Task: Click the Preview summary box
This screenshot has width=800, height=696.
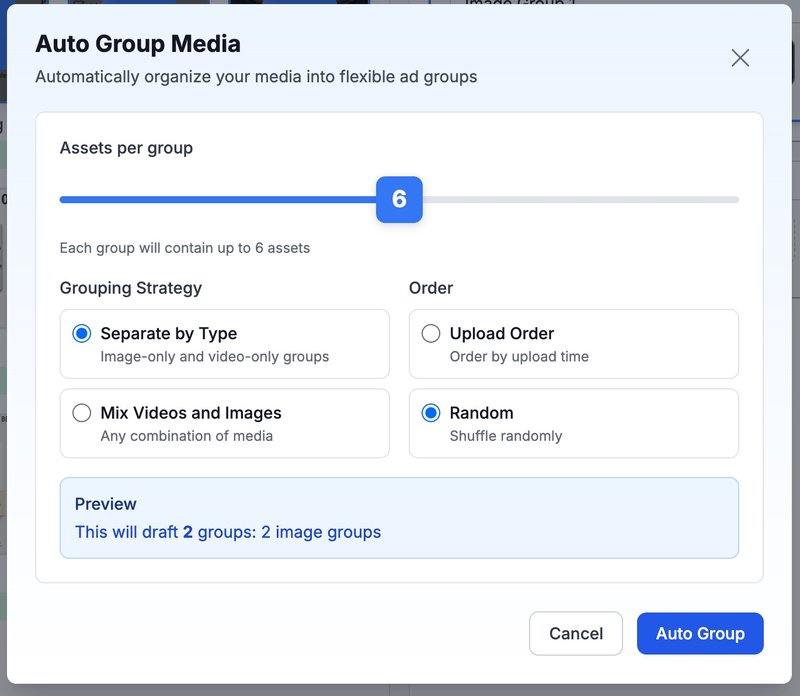Action: click(400, 518)
